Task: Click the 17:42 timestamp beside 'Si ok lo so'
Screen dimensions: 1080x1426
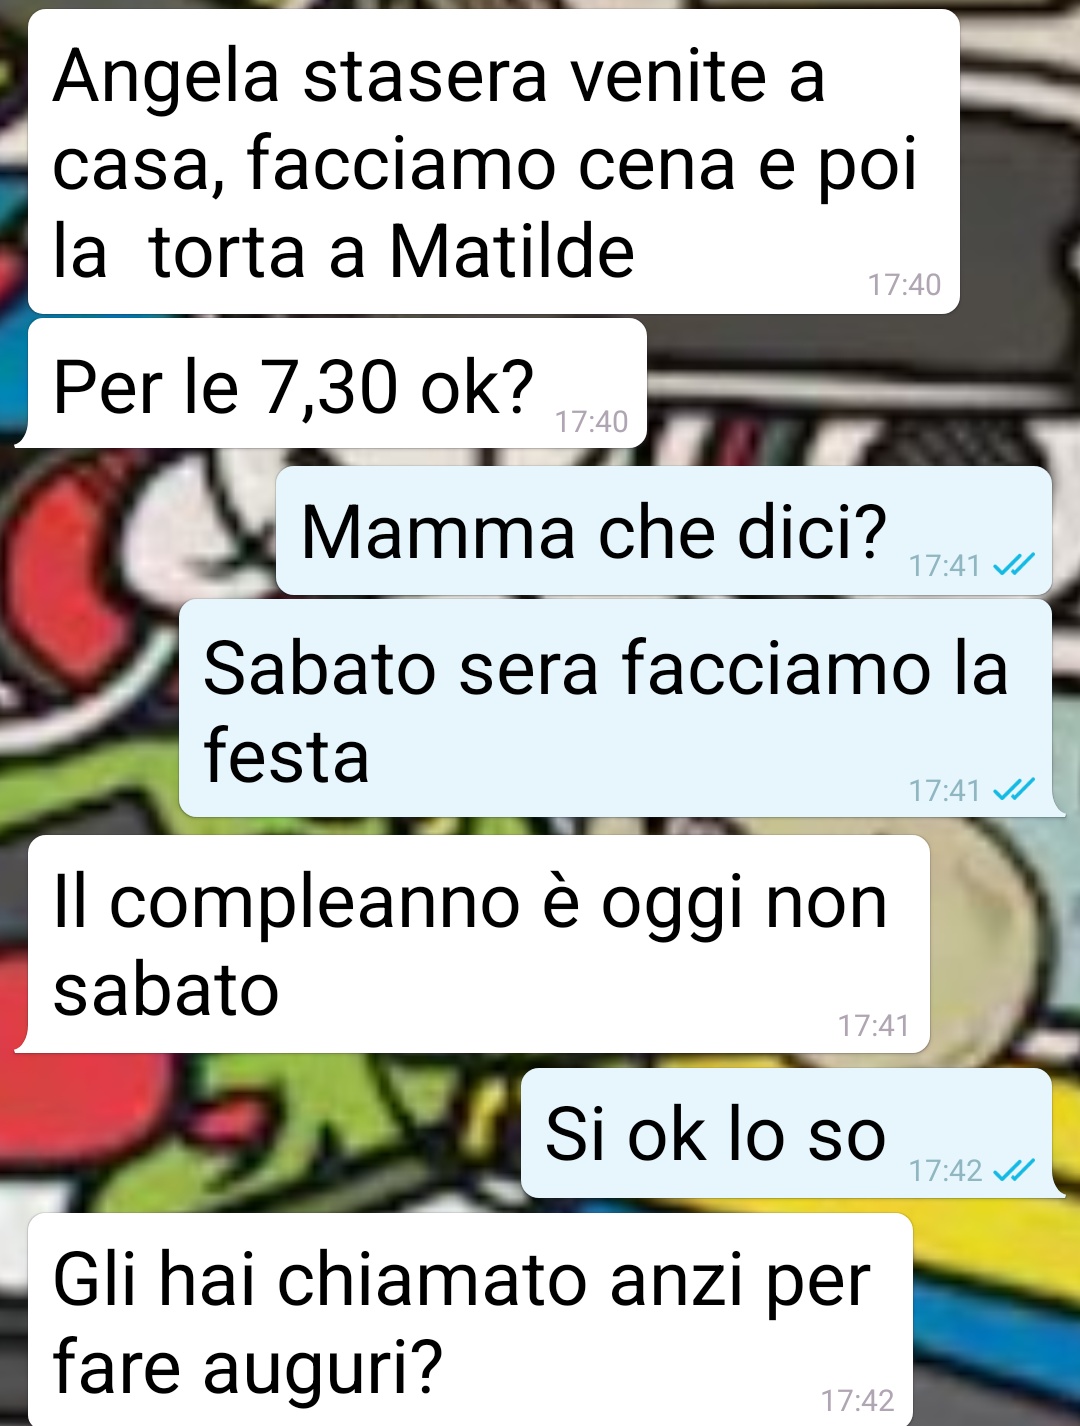Action: tap(945, 1170)
